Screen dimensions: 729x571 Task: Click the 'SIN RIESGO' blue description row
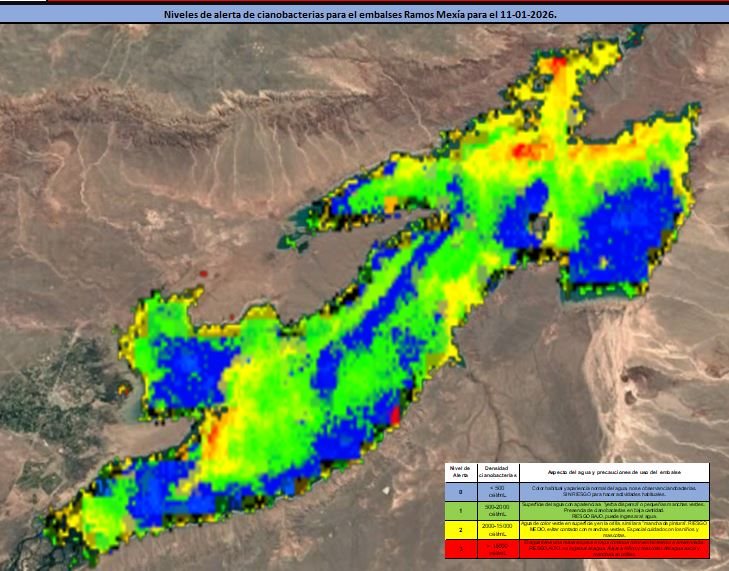pos(613,491)
